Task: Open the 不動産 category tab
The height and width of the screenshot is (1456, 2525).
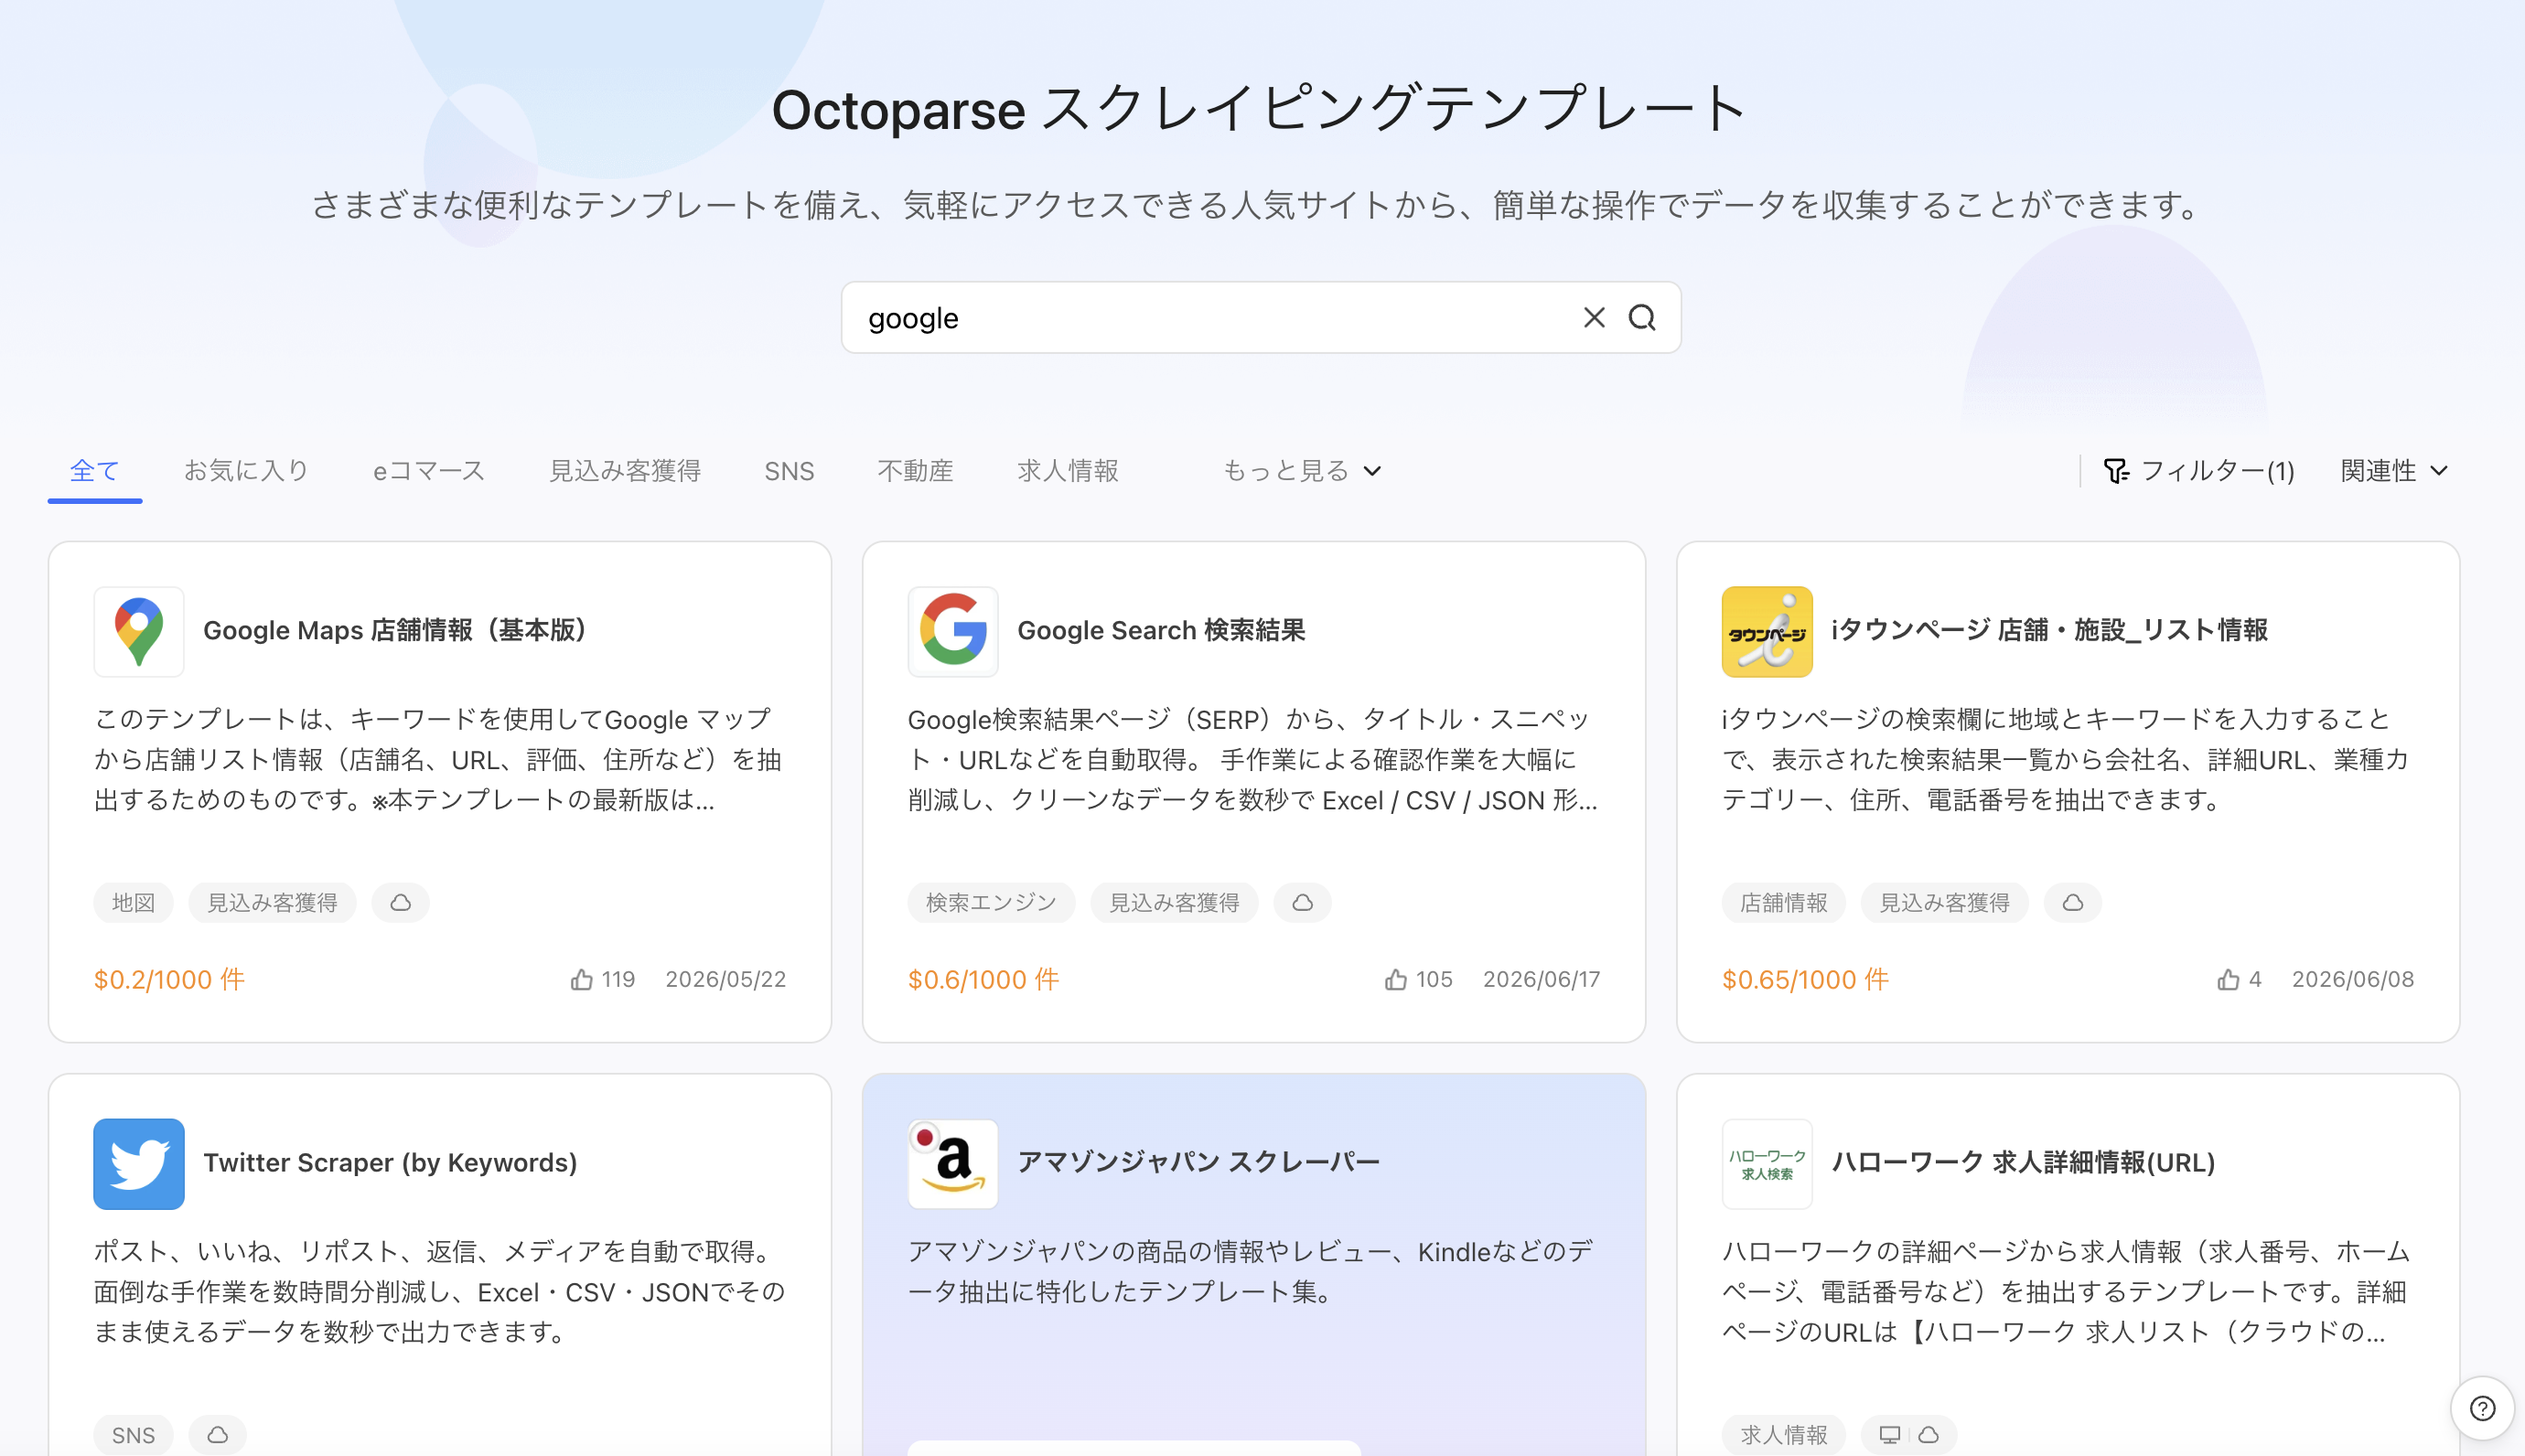Action: 915,470
